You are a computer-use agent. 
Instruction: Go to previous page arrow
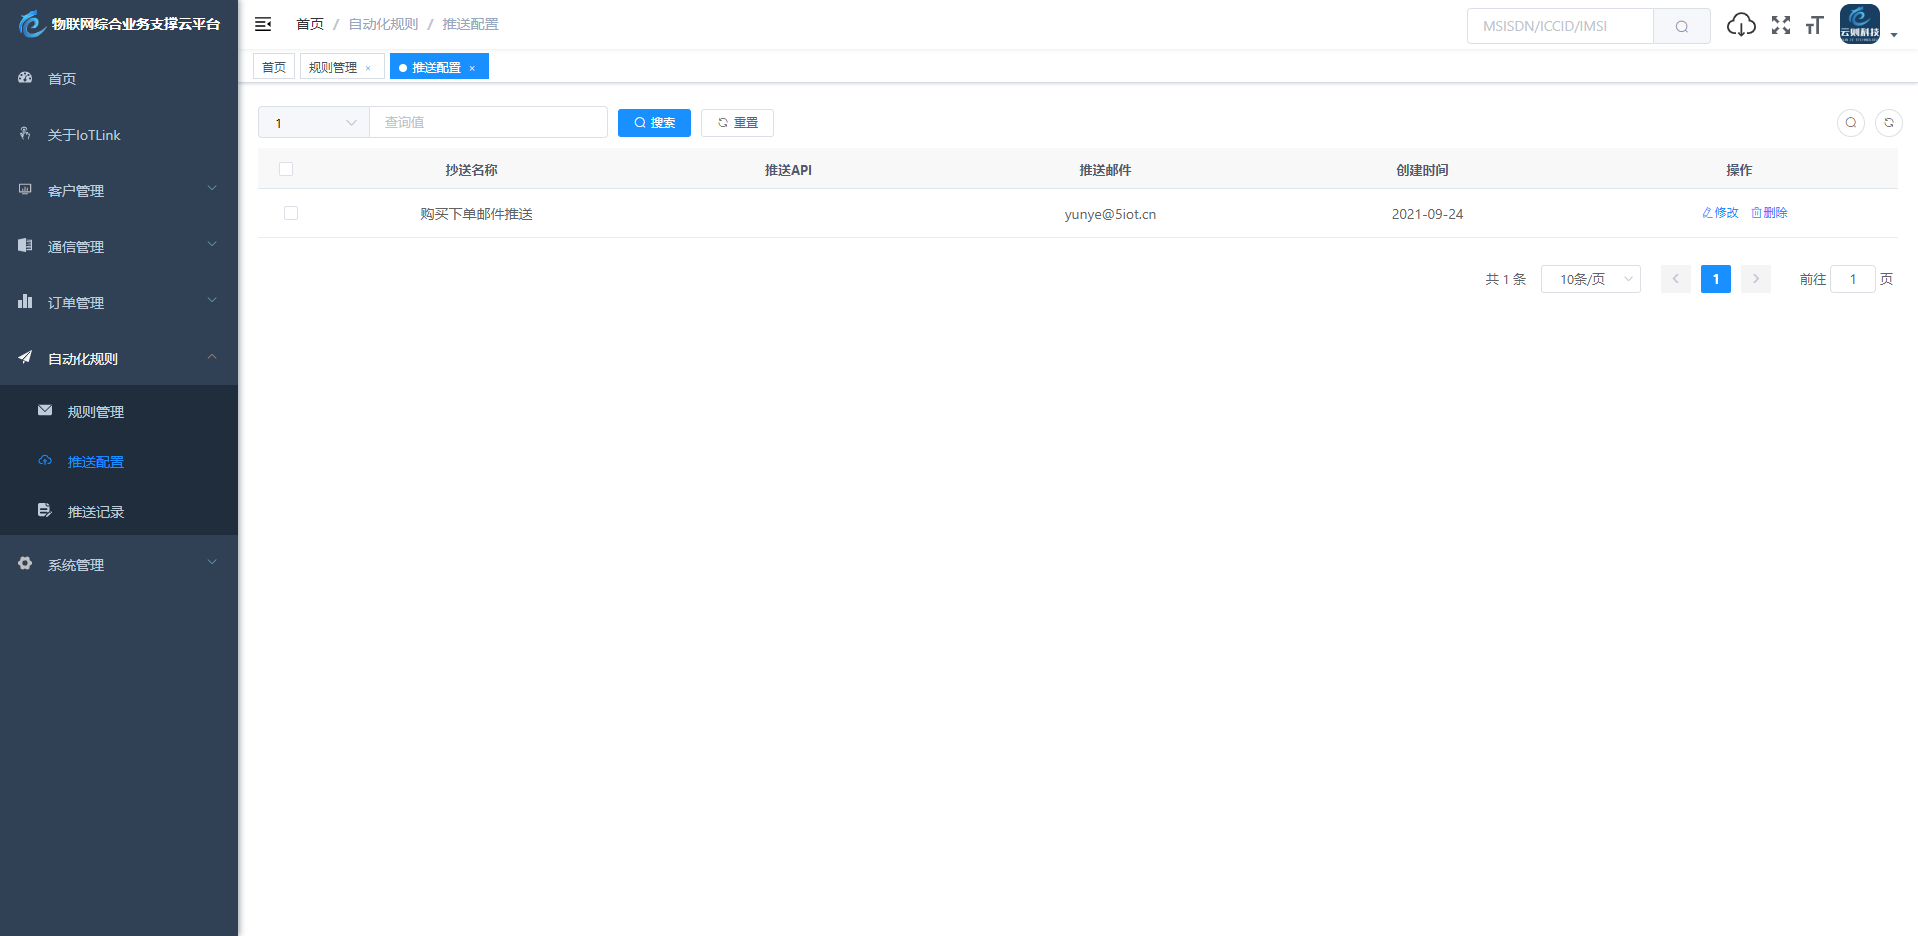(x=1676, y=279)
